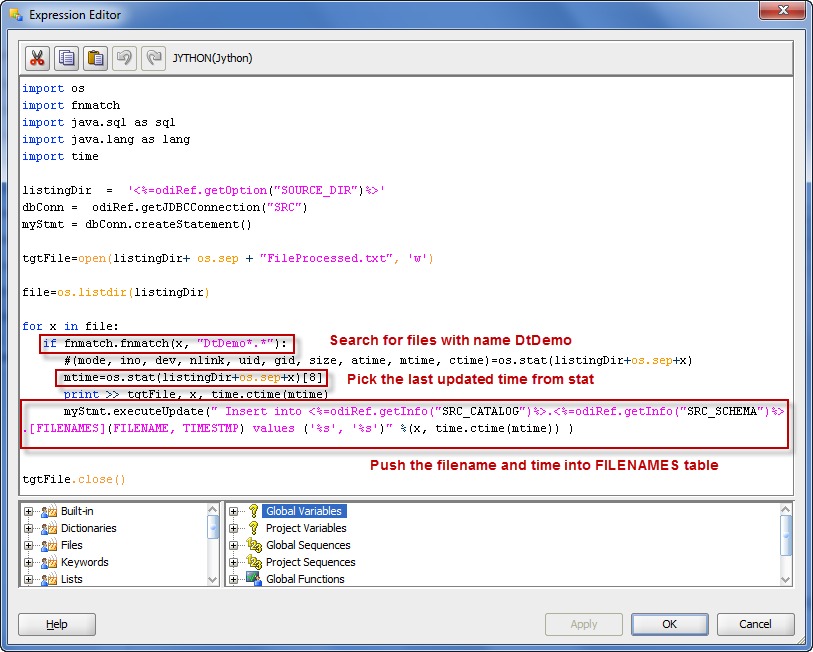Screen dimensions: 813x652
Task: Click the Global Functions chart icon
Action: [253, 579]
